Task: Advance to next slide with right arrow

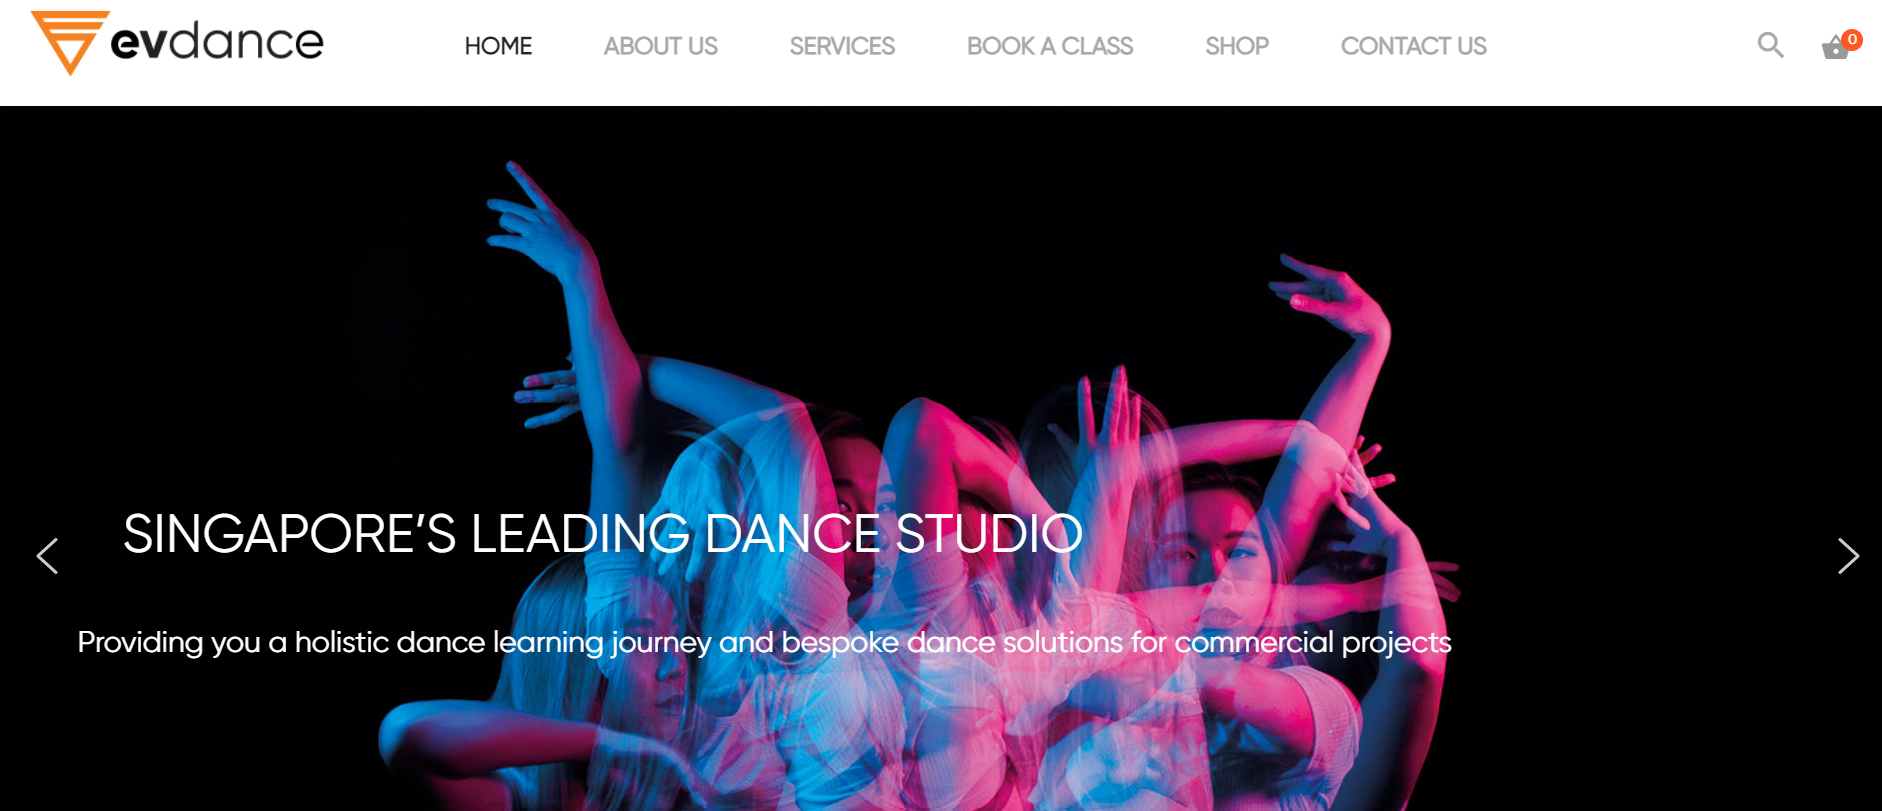Action: click(1848, 556)
